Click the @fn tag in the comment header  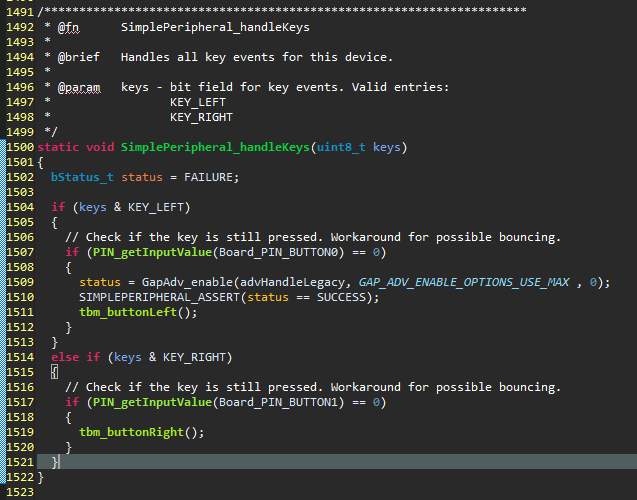point(68,27)
